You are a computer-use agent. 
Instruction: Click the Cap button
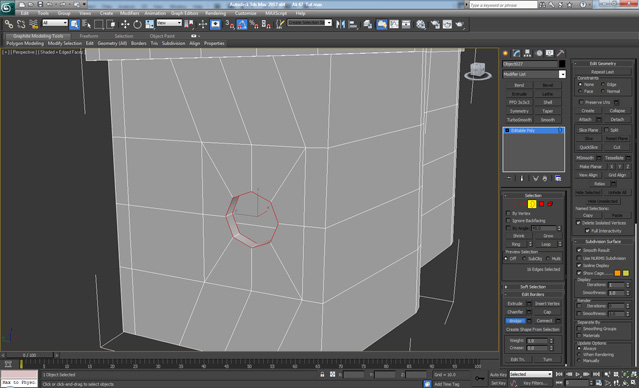pyautogui.click(x=547, y=312)
